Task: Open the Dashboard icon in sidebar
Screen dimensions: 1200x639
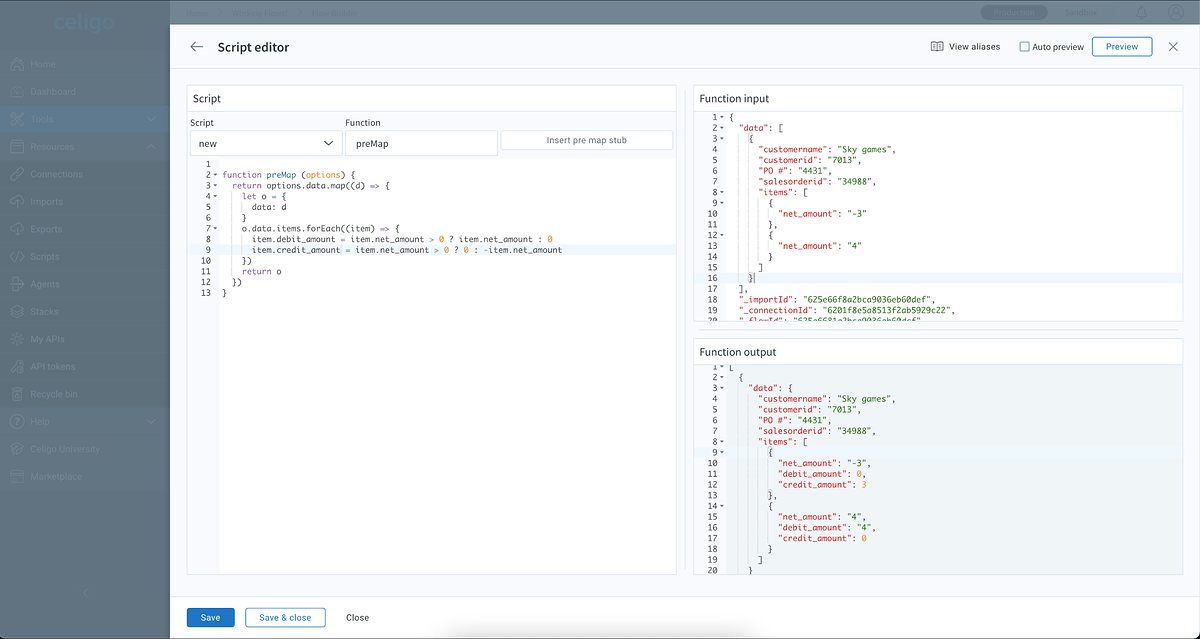Action: coord(17,92)
